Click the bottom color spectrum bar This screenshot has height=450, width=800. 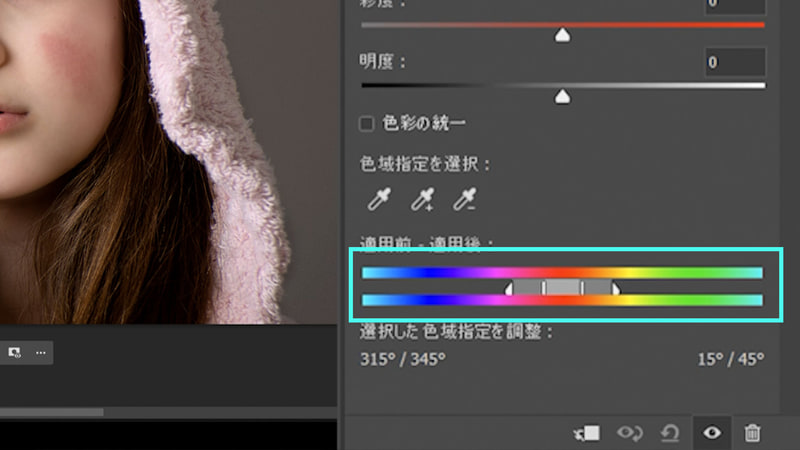click(562, 300)
